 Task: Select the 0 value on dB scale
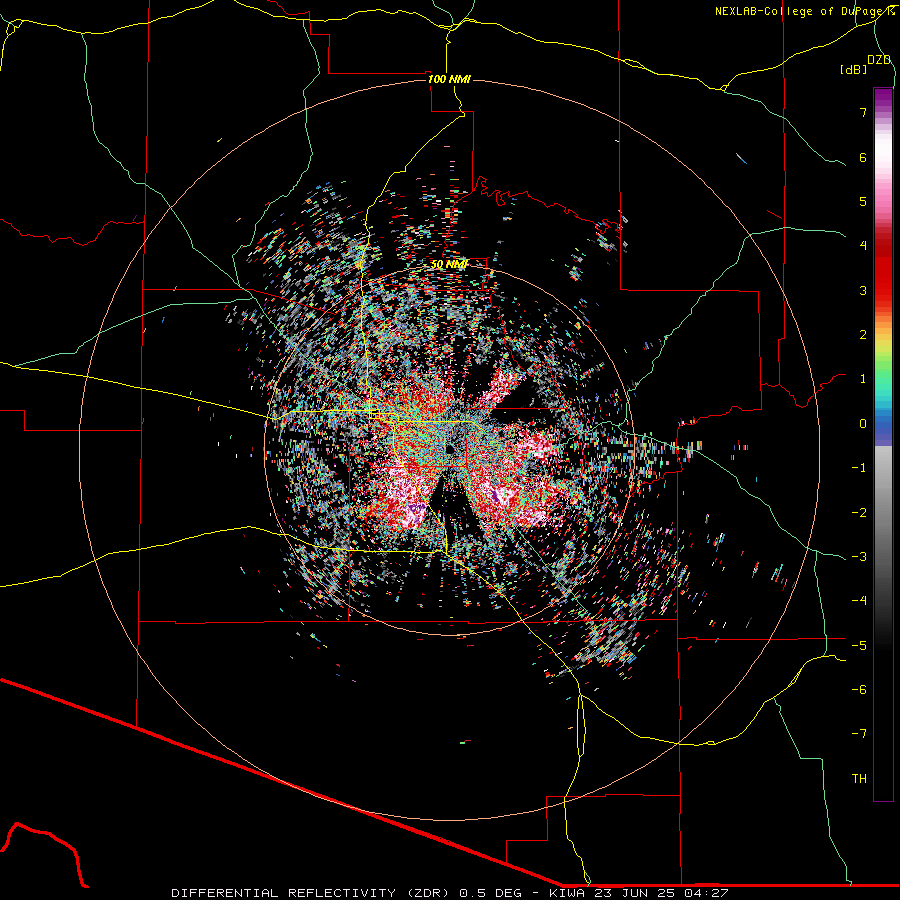point(863,424)
